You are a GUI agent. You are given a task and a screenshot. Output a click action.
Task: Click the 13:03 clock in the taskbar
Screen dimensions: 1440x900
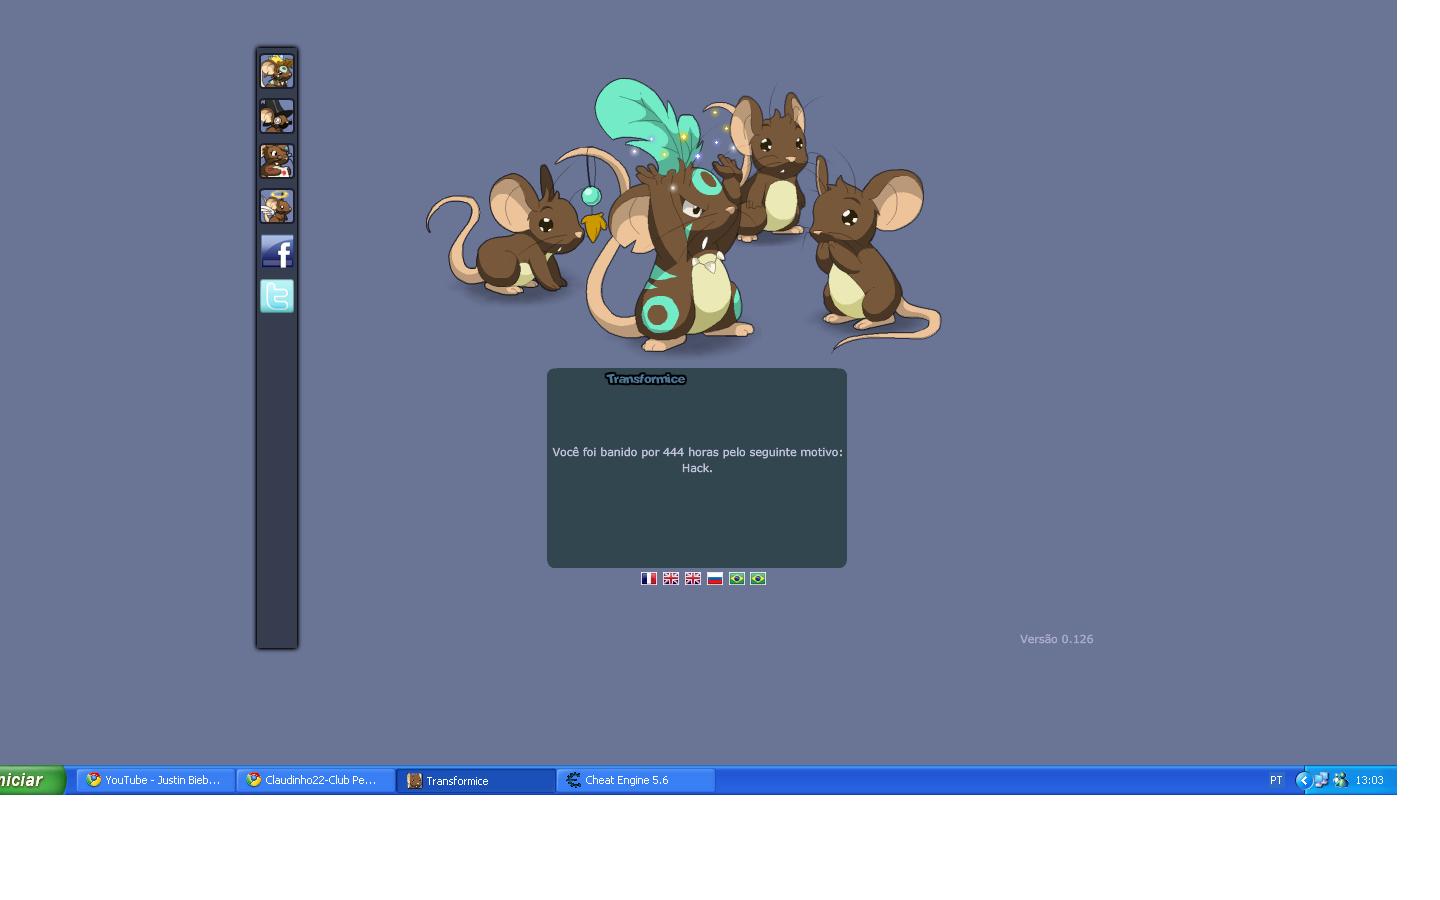tap(1370, 780)
